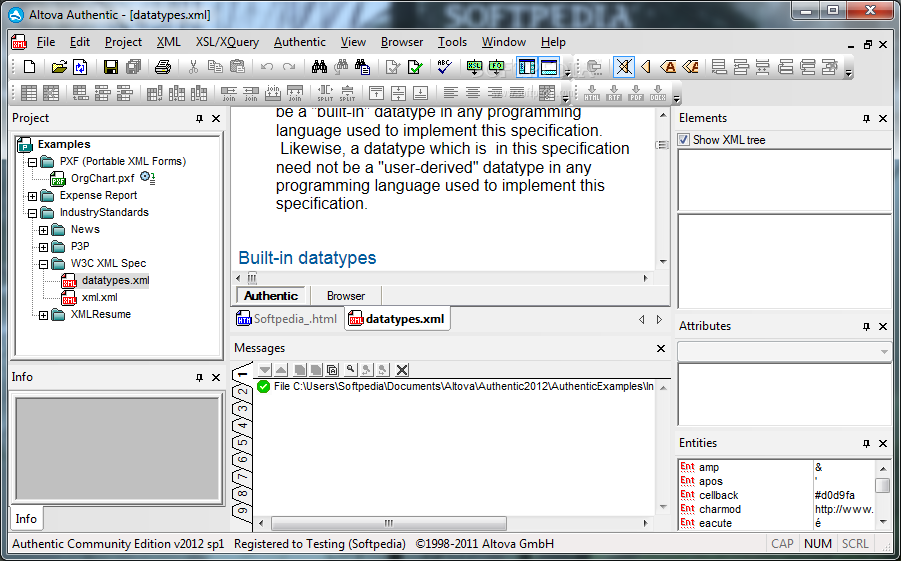
Task: Select xml.xml in project tree
Action: pos(99,297)
